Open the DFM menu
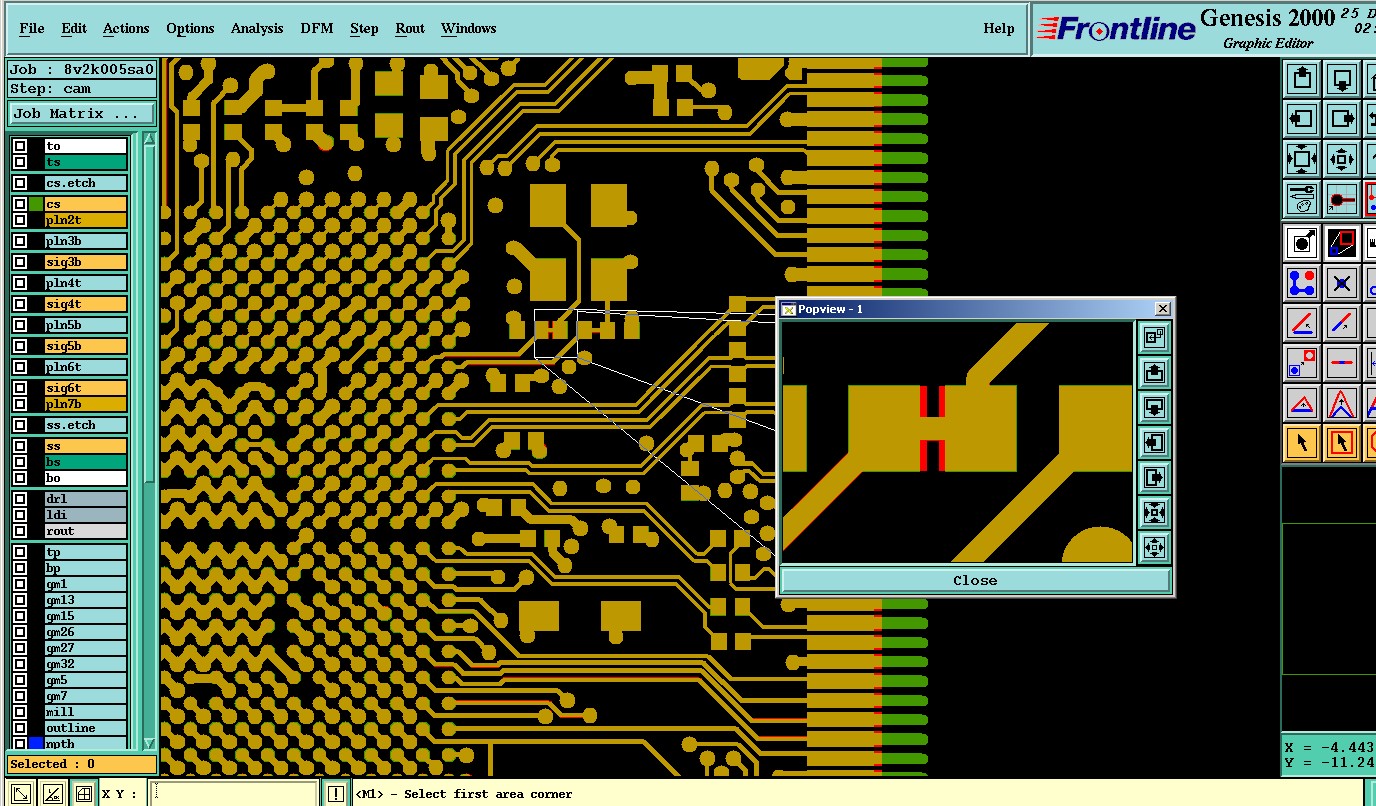 pos(317,28)
